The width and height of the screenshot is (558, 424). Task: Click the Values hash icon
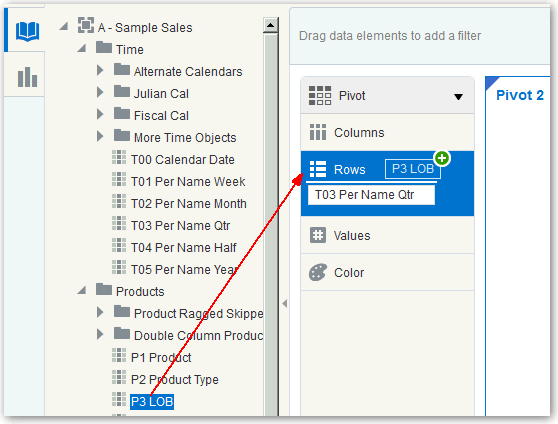(318, 235)
